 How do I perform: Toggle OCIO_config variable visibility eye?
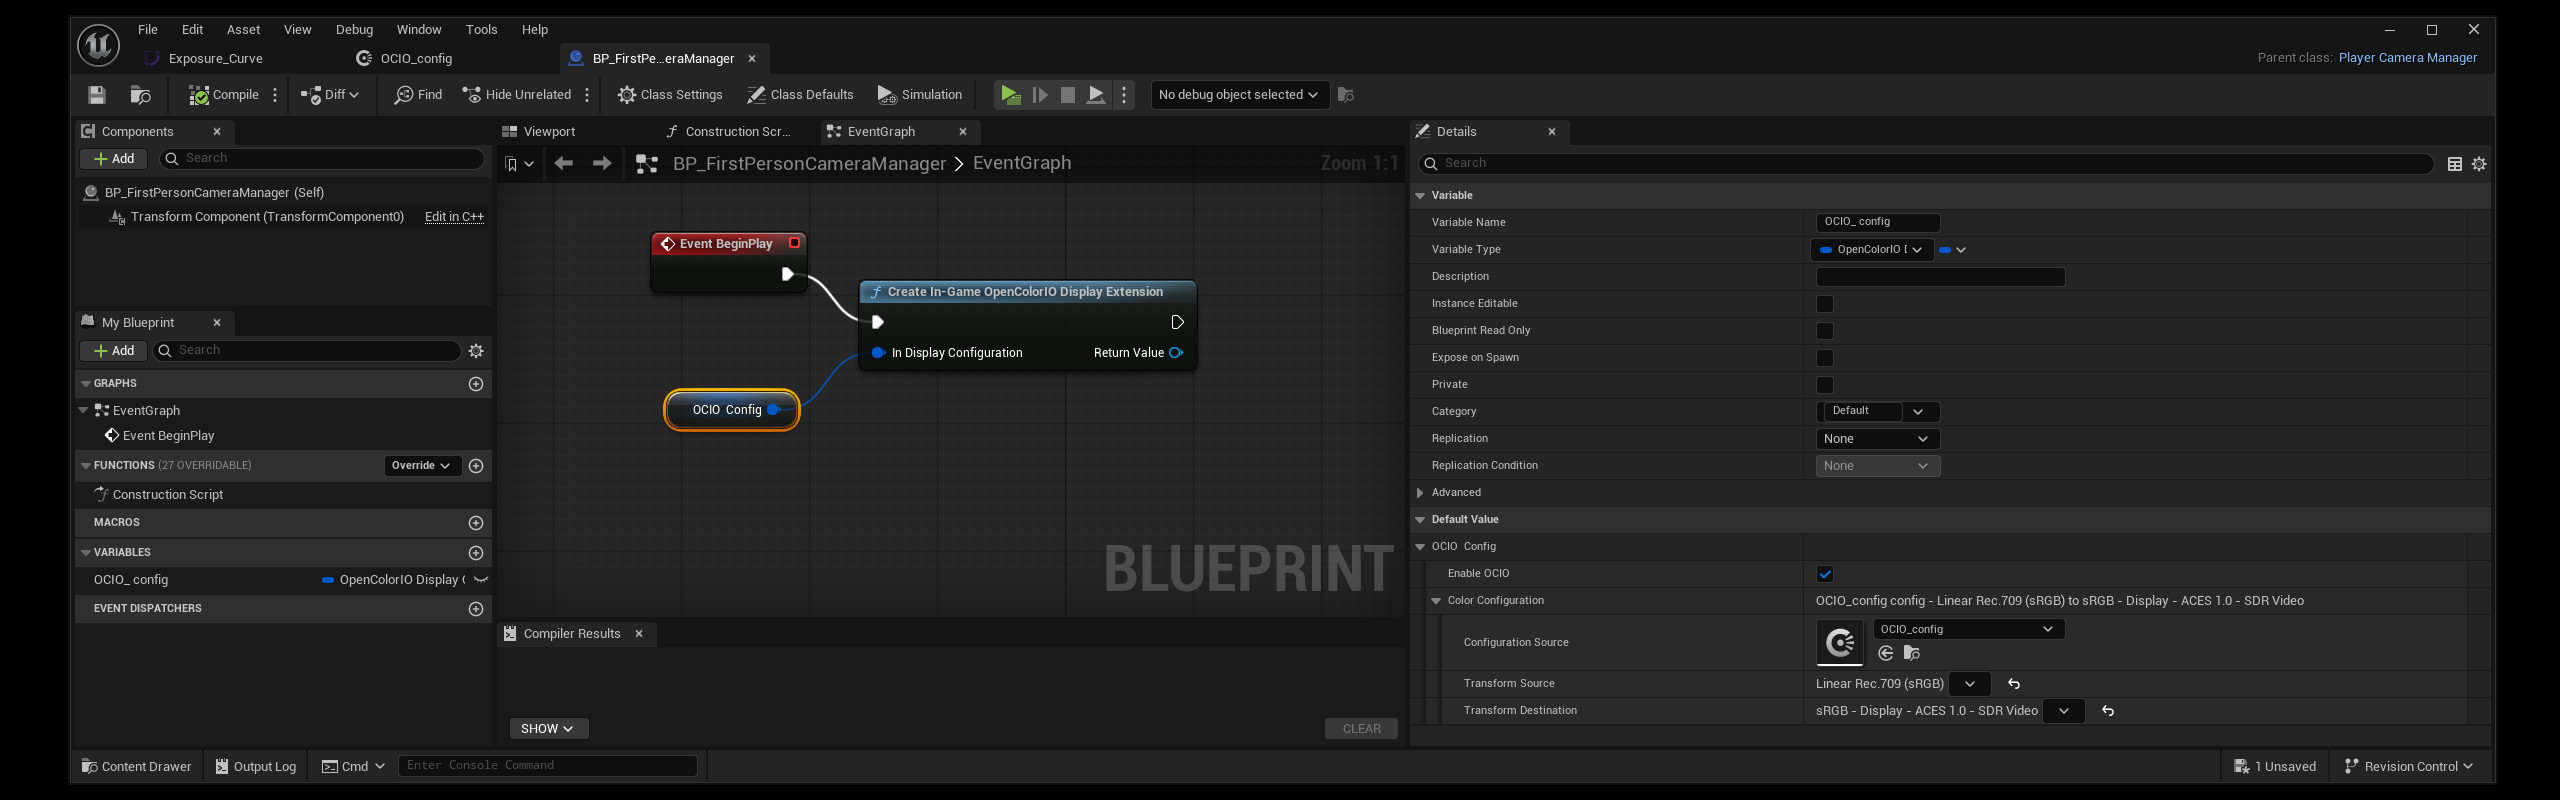point(481,580)
